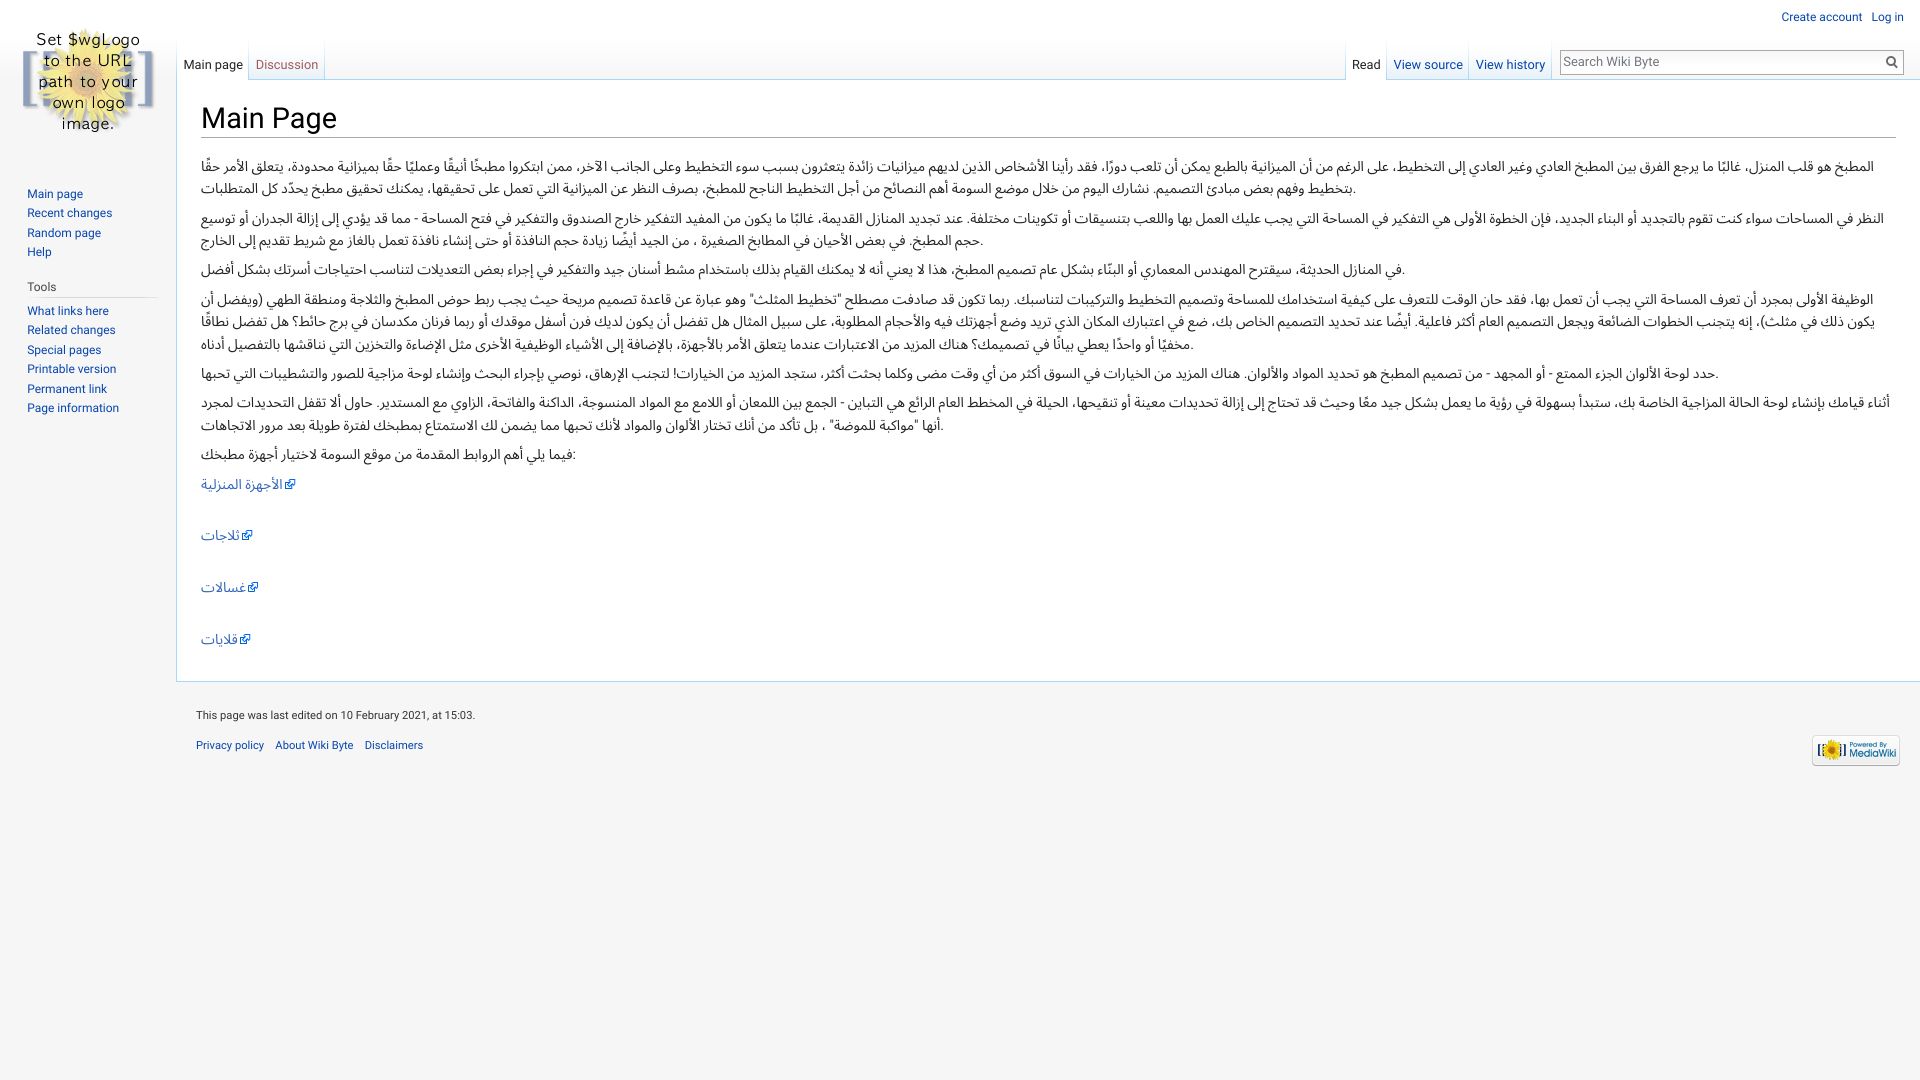Select the Read tab
1920x1080 pixels.
(x=1366, y=65)
